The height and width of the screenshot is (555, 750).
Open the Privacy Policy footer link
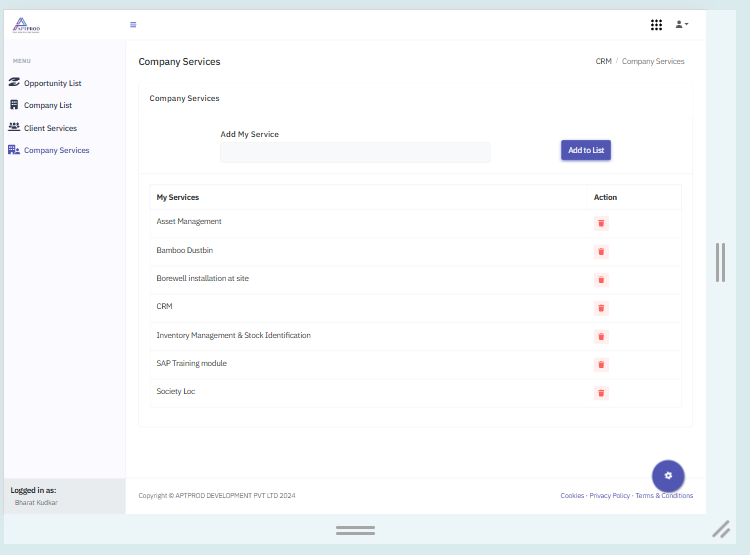coord(609,496)
